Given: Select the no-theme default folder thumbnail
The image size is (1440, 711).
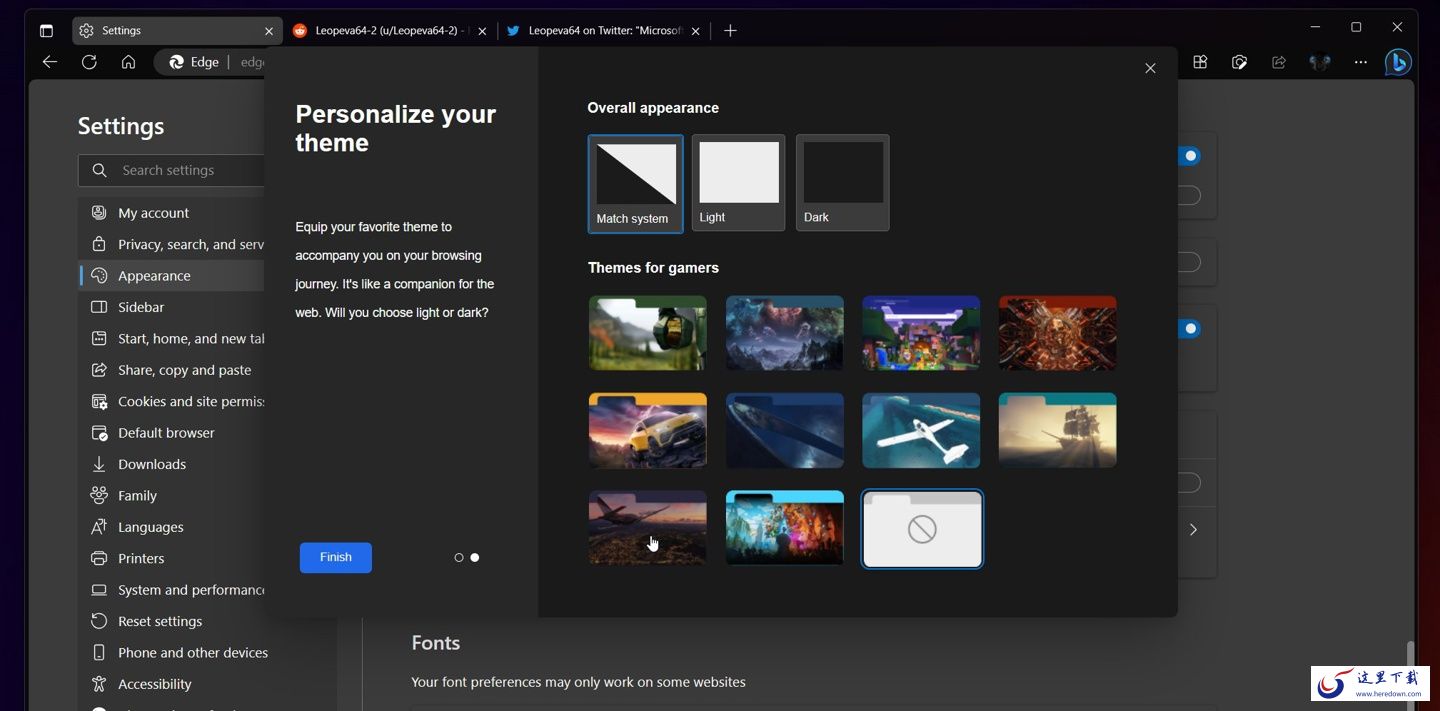Looking at the screenshot, I should (x=922, y=529).
